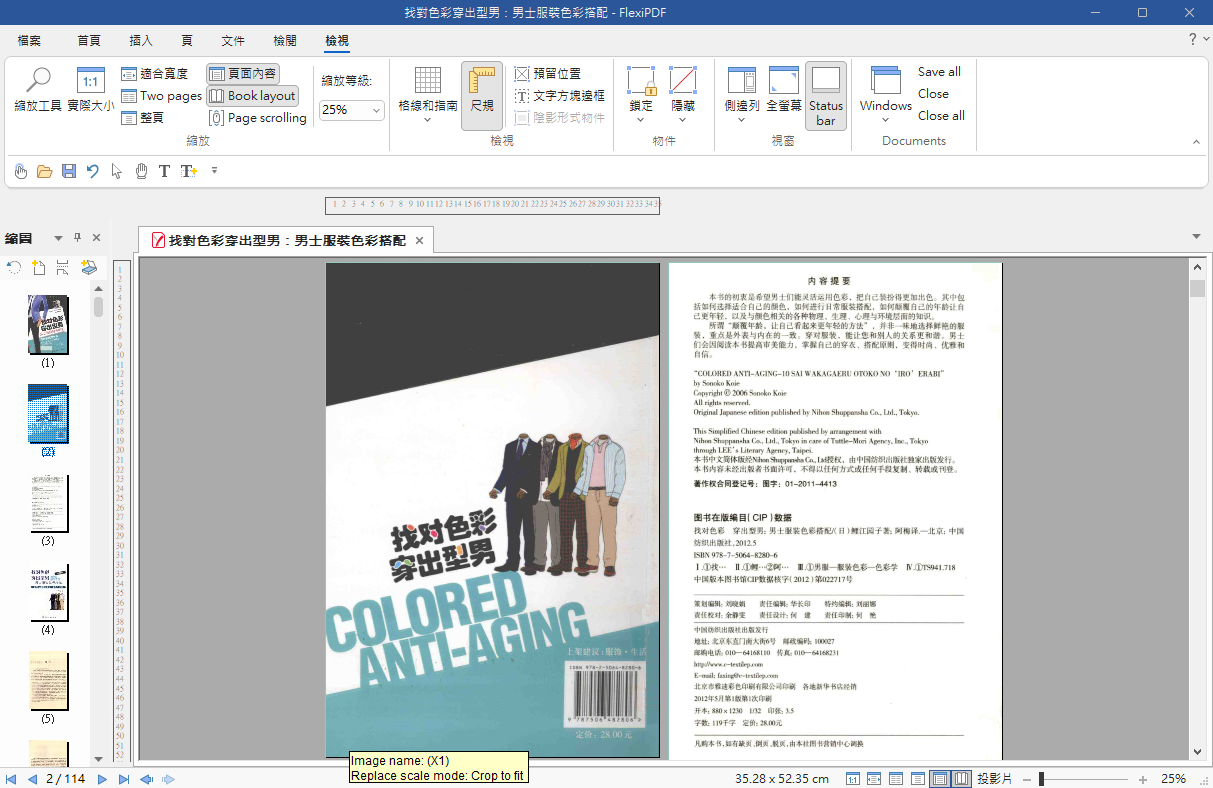Switch to the 首頁 ribbon tab
This screenshot has height=788, width=1213.
pos(89,41)
